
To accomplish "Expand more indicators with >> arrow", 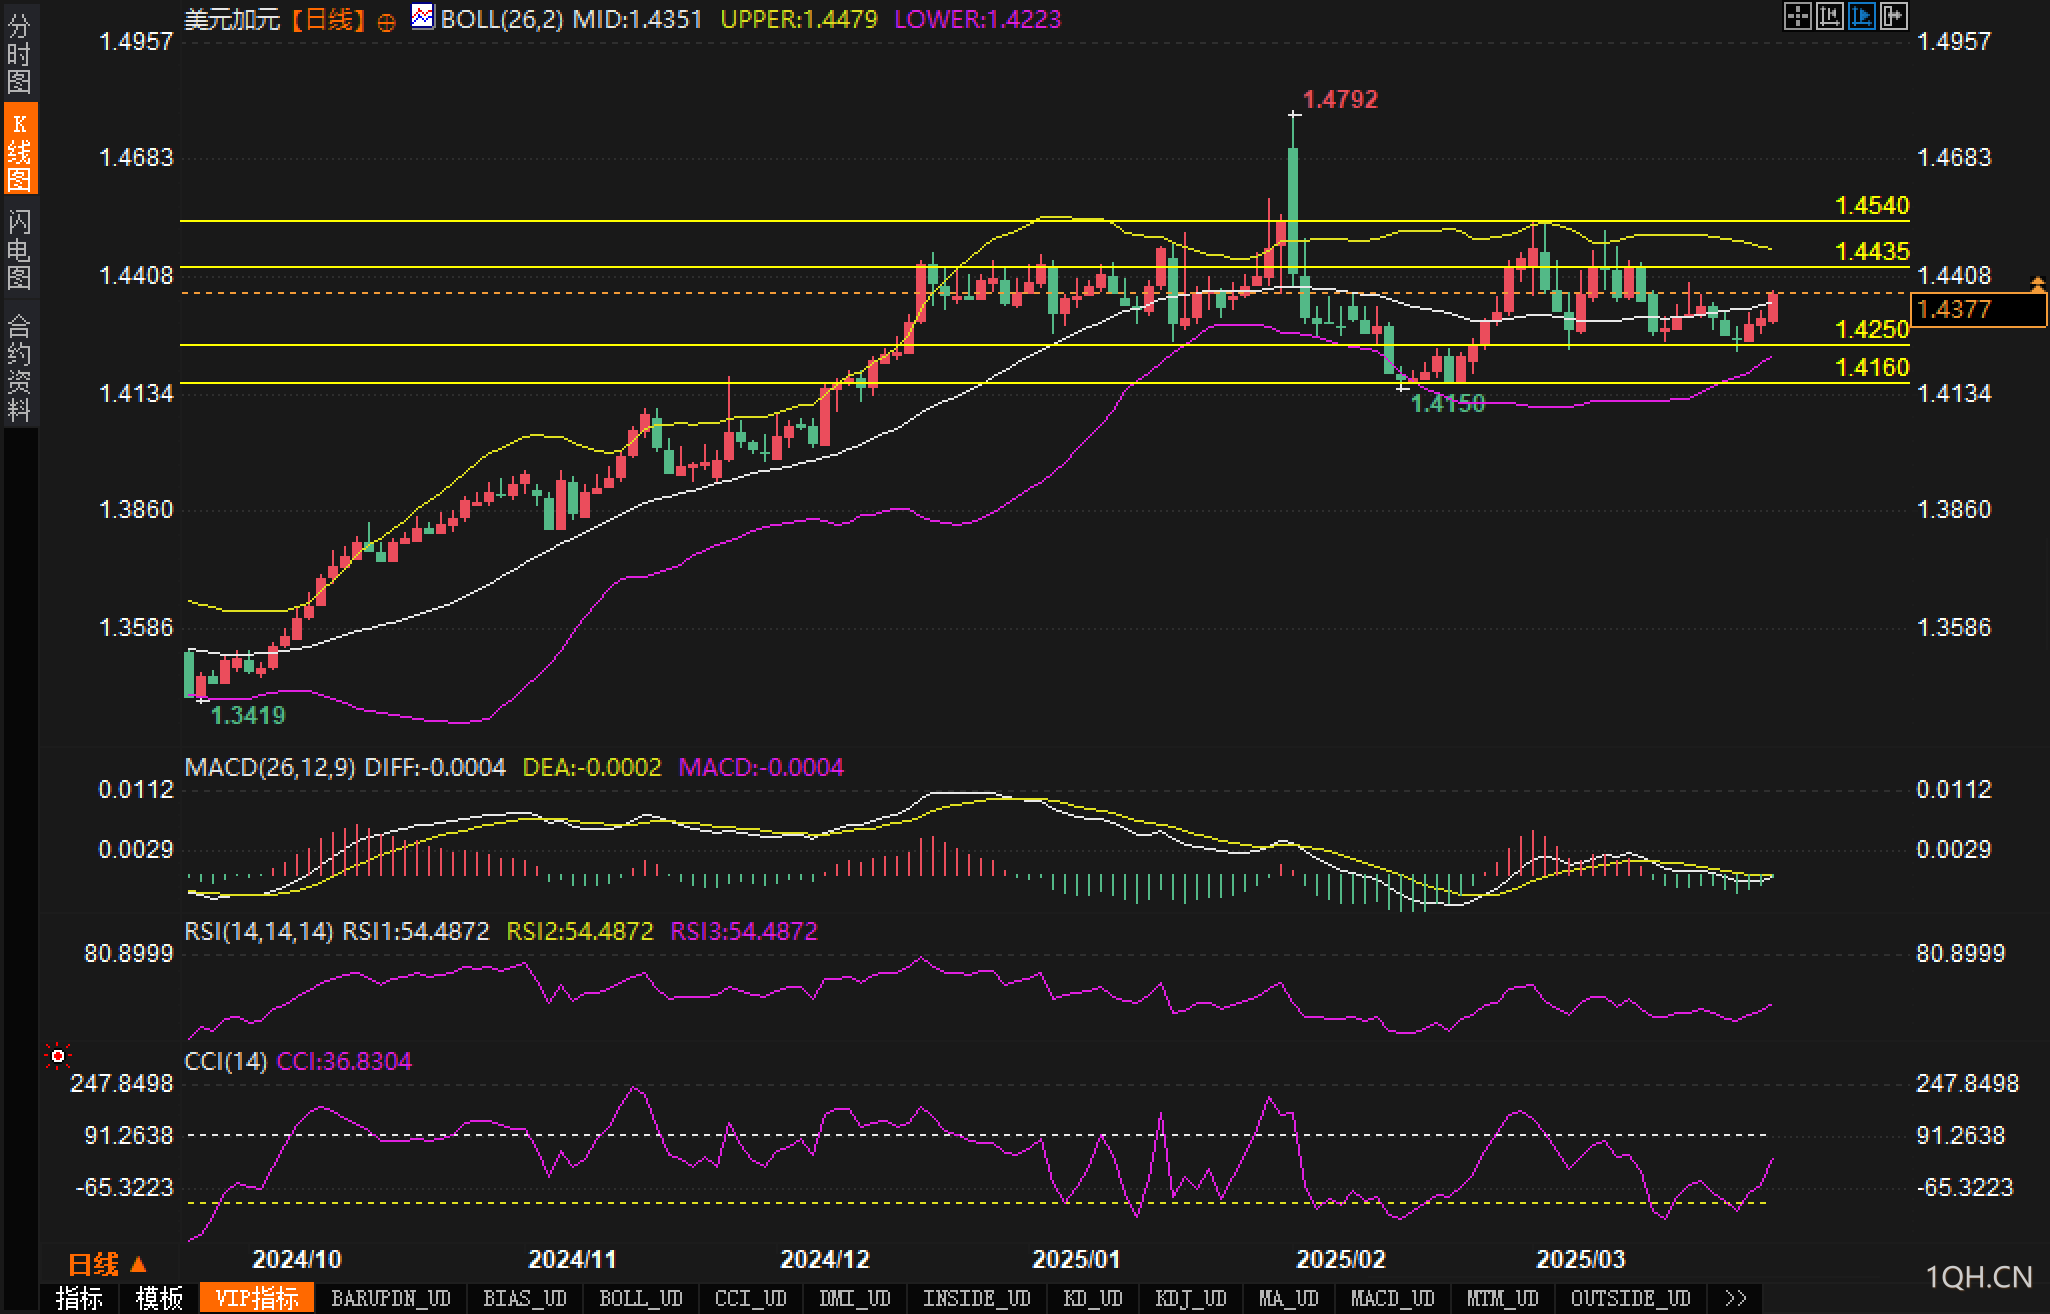I will (x=1736, y=1299).
